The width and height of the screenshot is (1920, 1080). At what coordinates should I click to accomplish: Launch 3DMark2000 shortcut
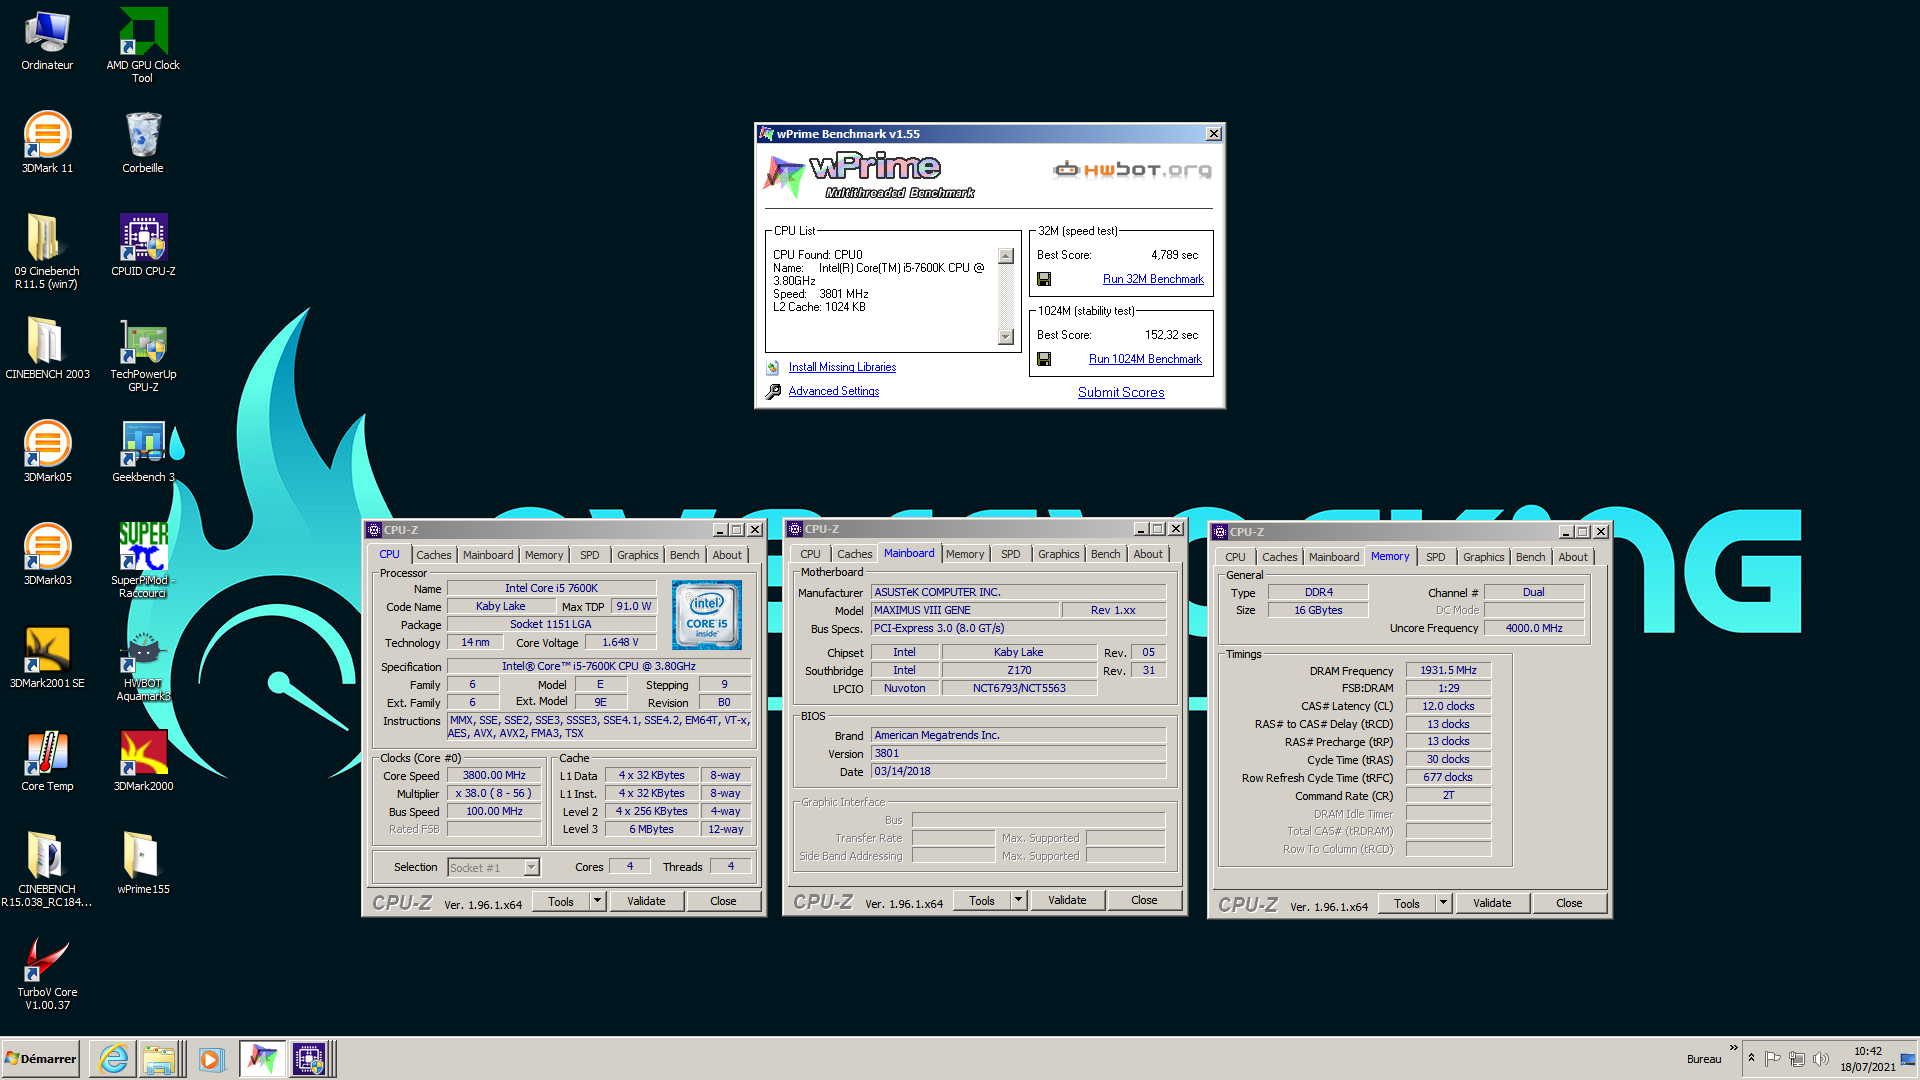coord(143,761)
